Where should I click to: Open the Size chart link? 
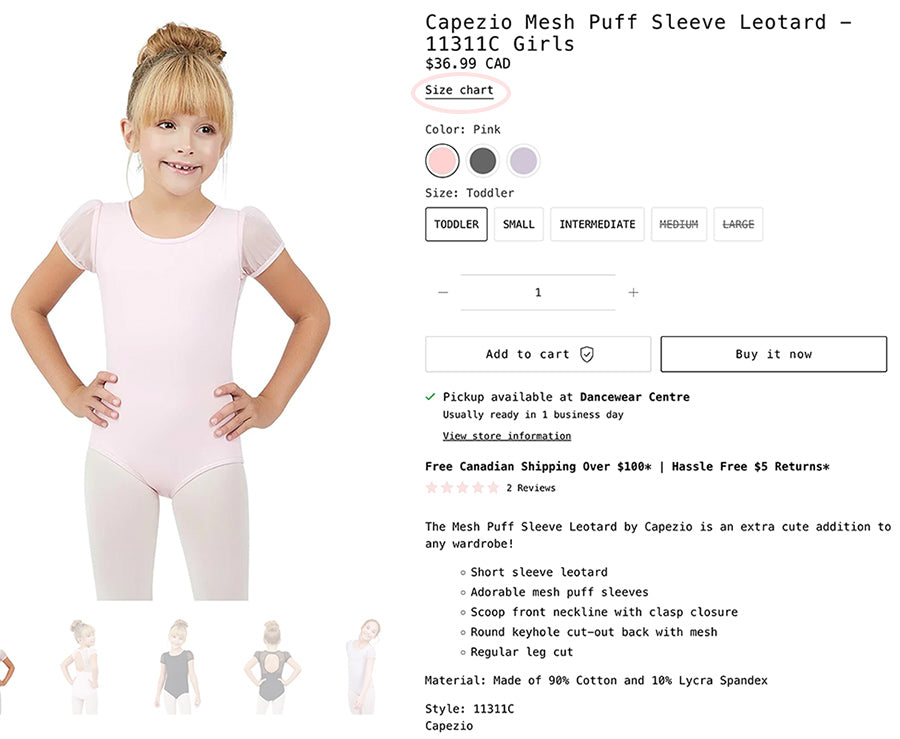point(459,91)
